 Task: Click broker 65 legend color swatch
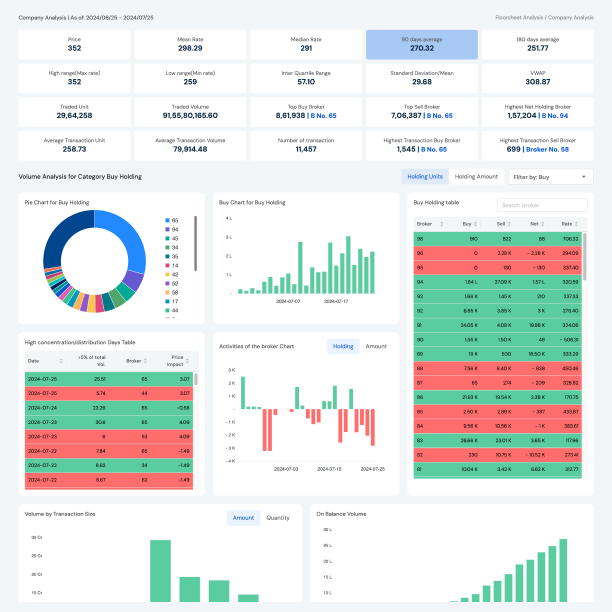(166, 219)
